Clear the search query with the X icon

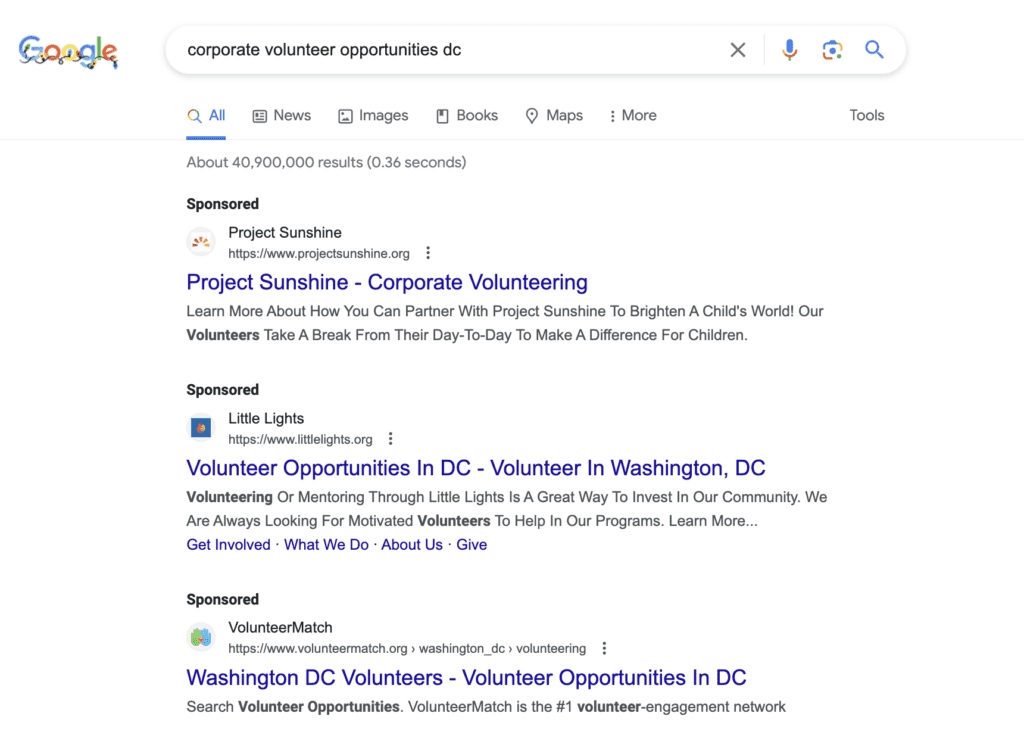coord(737,50)
